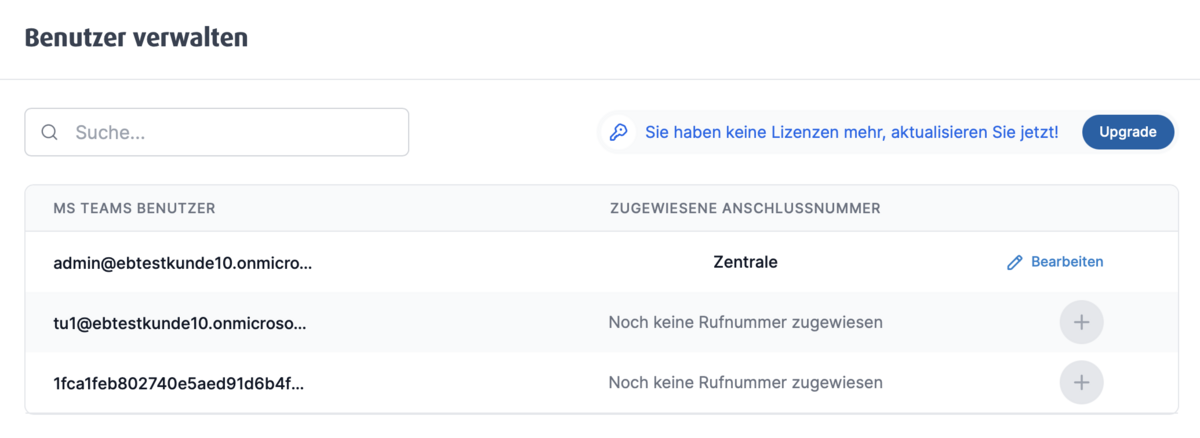Select the tu1@ebtestkunde10 user email
The image size is (1200, 438).
pos(180,322)
